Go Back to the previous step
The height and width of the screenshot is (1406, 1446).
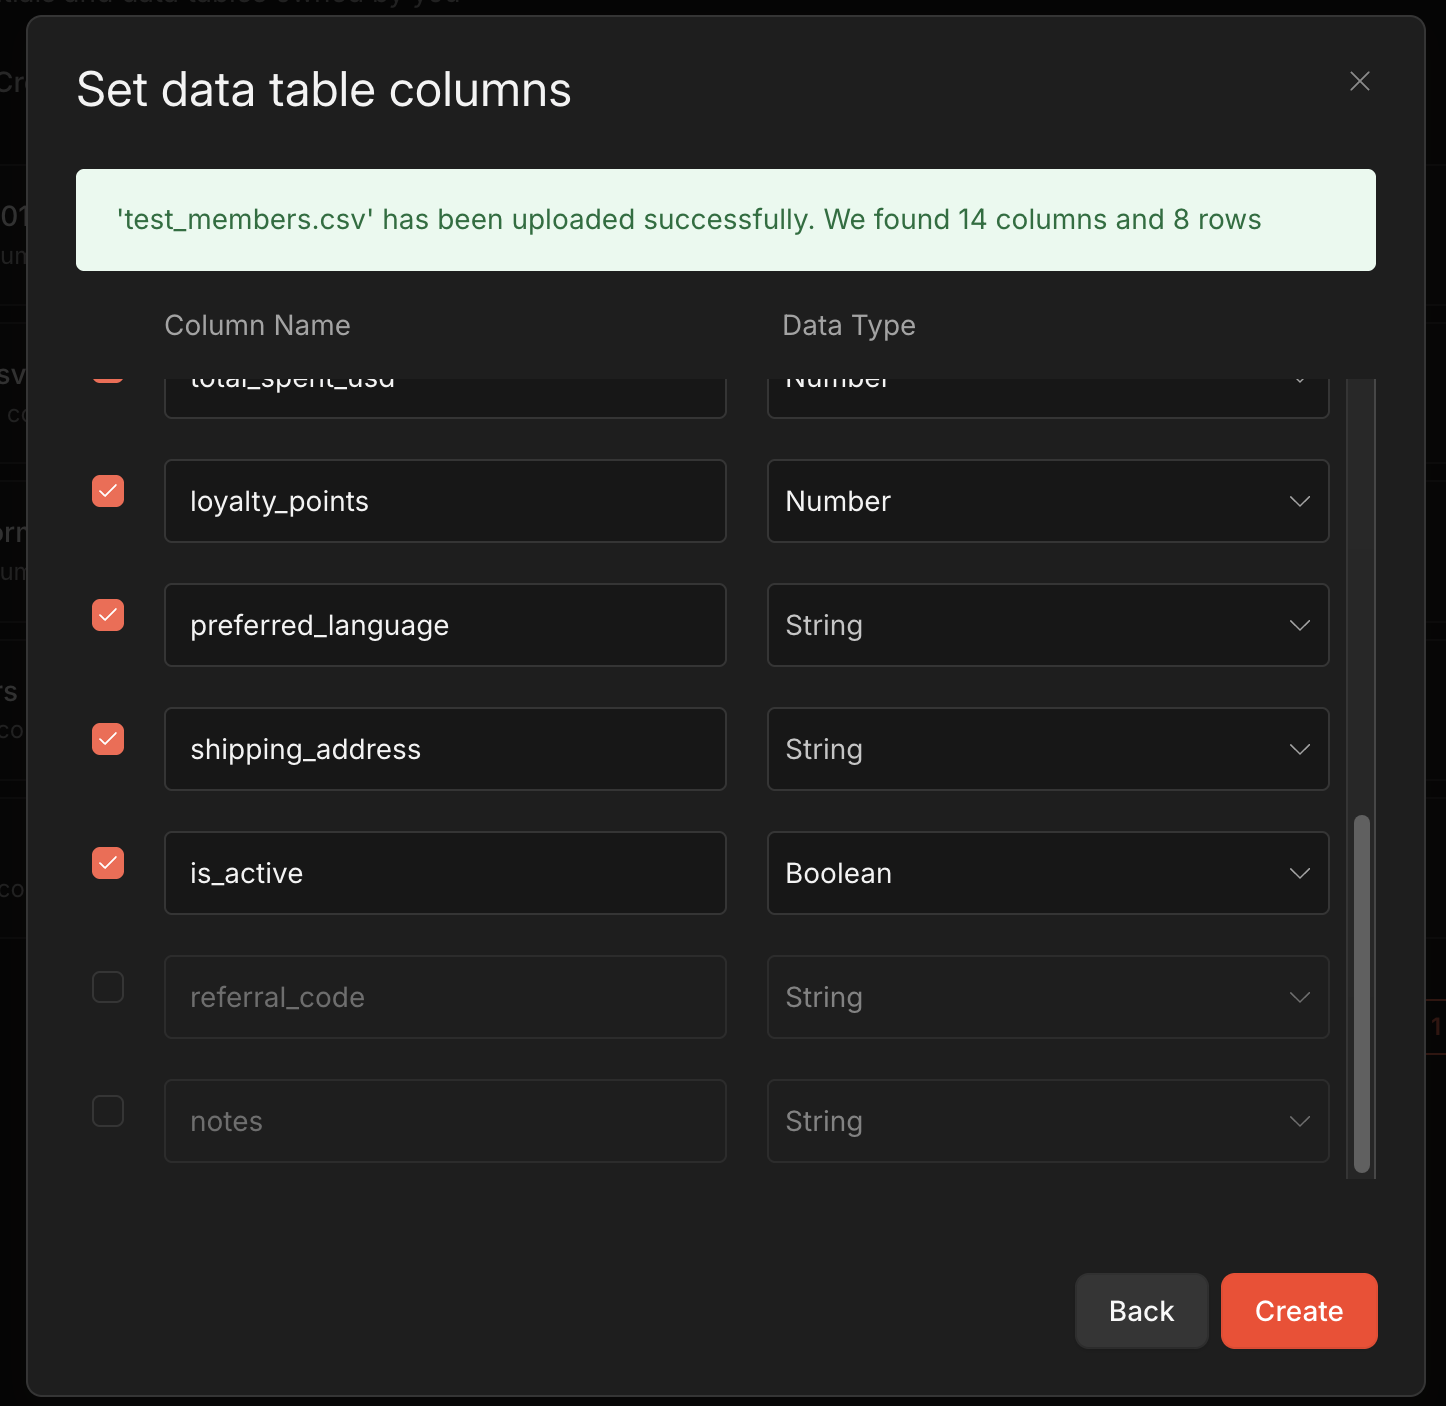[1141, 1311]
